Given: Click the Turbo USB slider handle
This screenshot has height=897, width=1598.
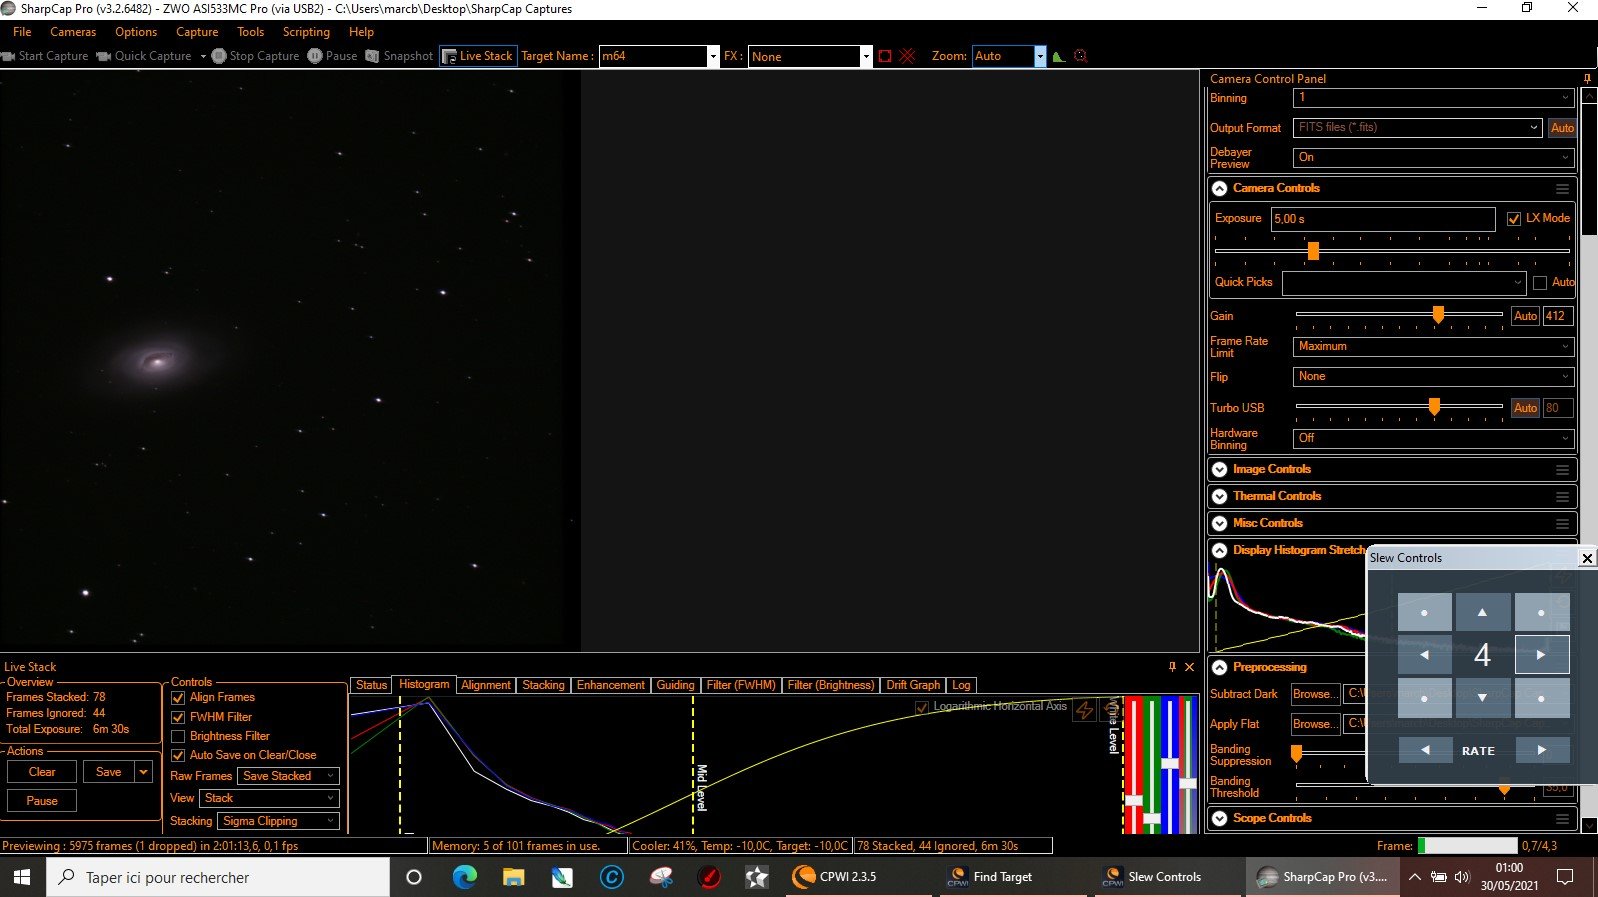Looking at the screenshot, I should point(1434,407).
